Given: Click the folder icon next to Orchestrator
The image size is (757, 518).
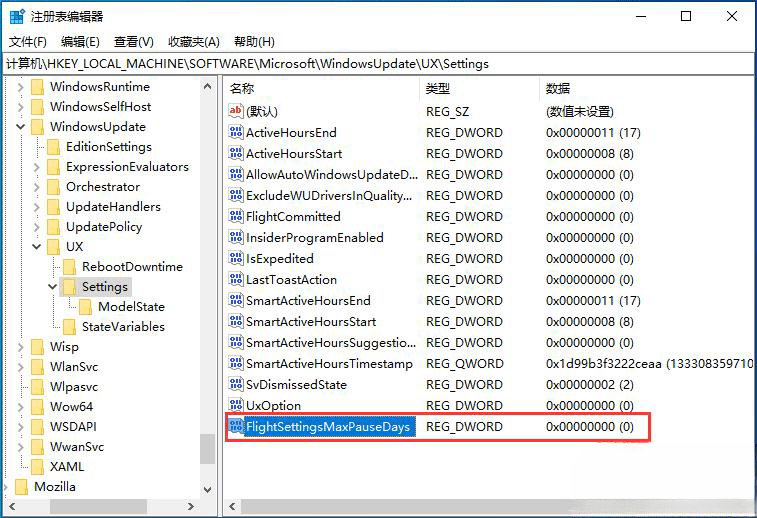Looking at the screenshot, I should pos(54,187).
